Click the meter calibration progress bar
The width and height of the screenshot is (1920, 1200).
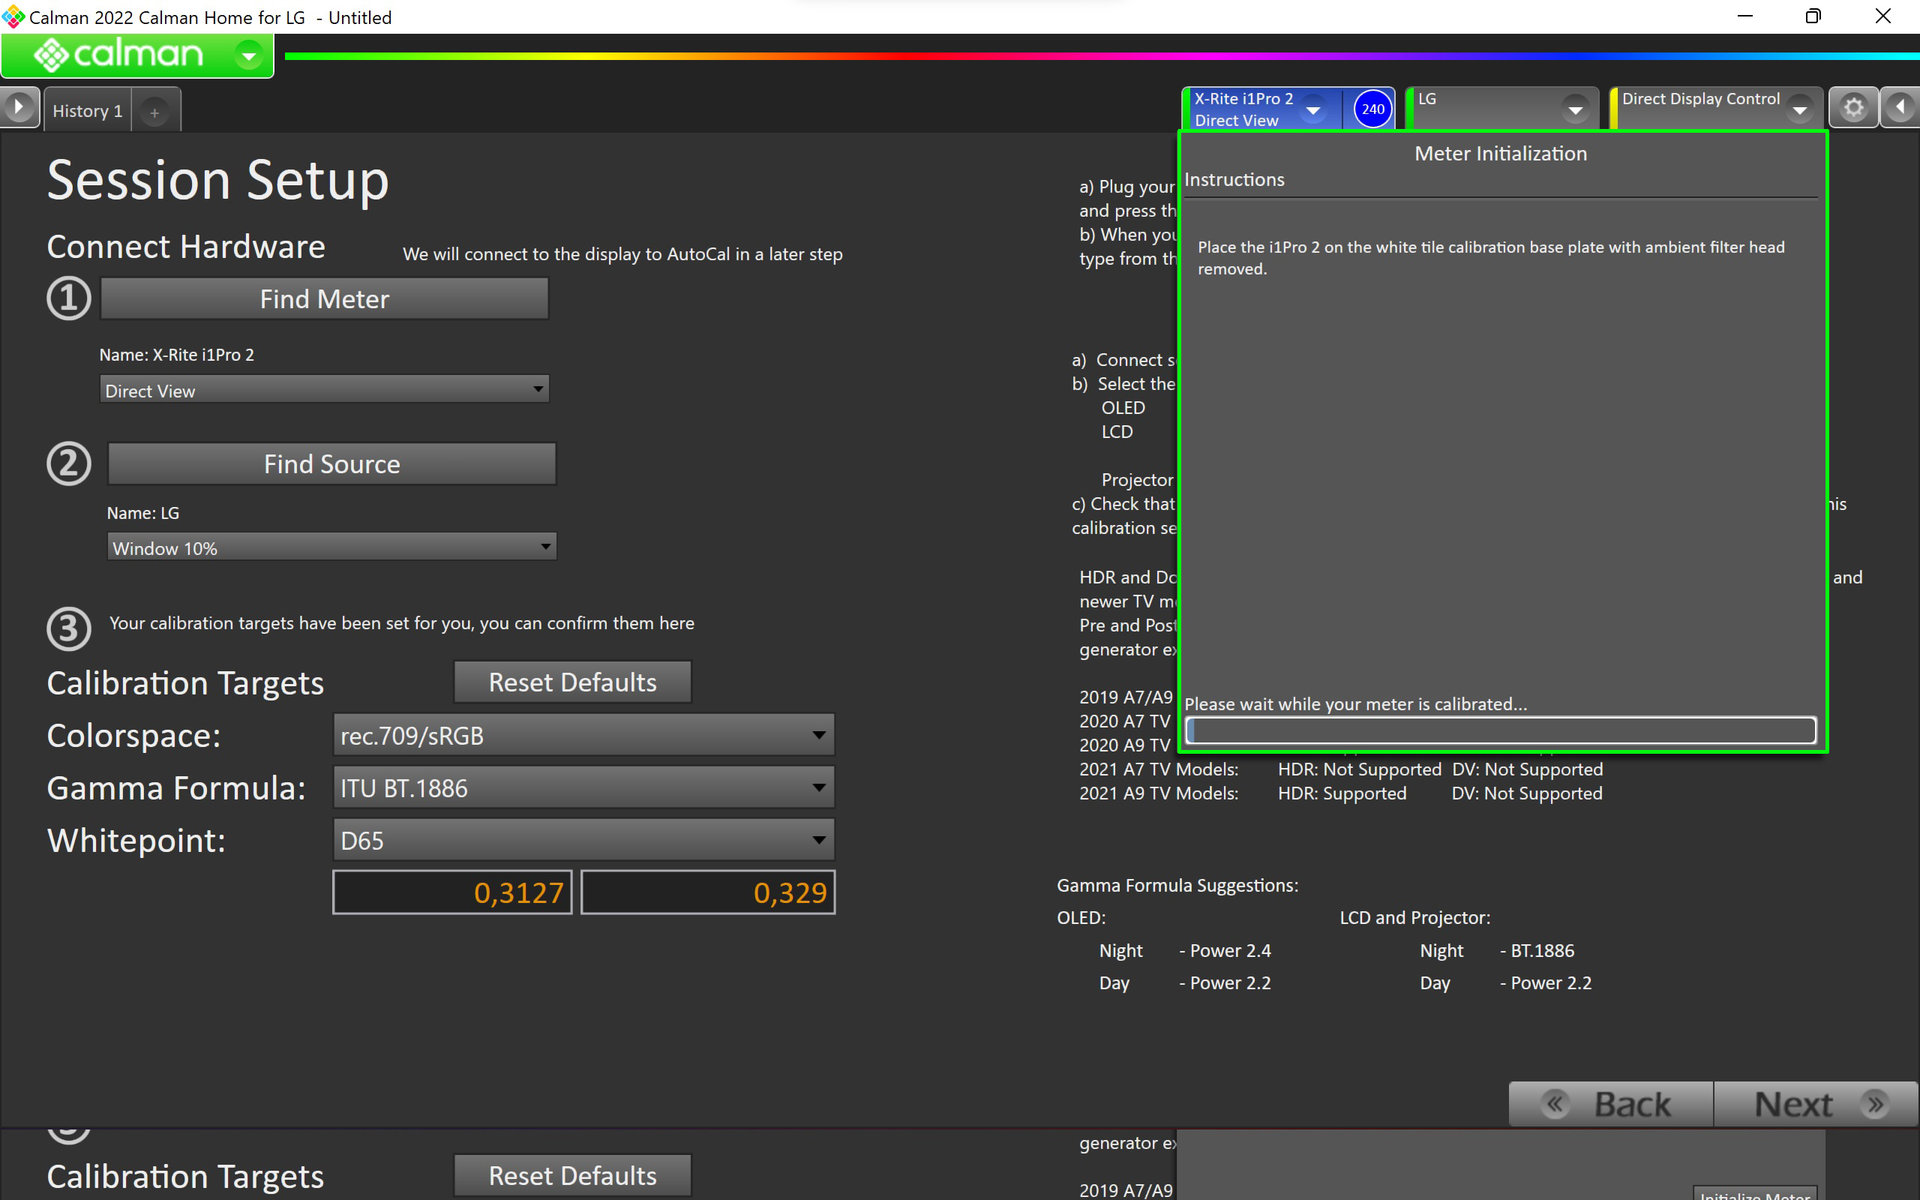[1500, 731]
